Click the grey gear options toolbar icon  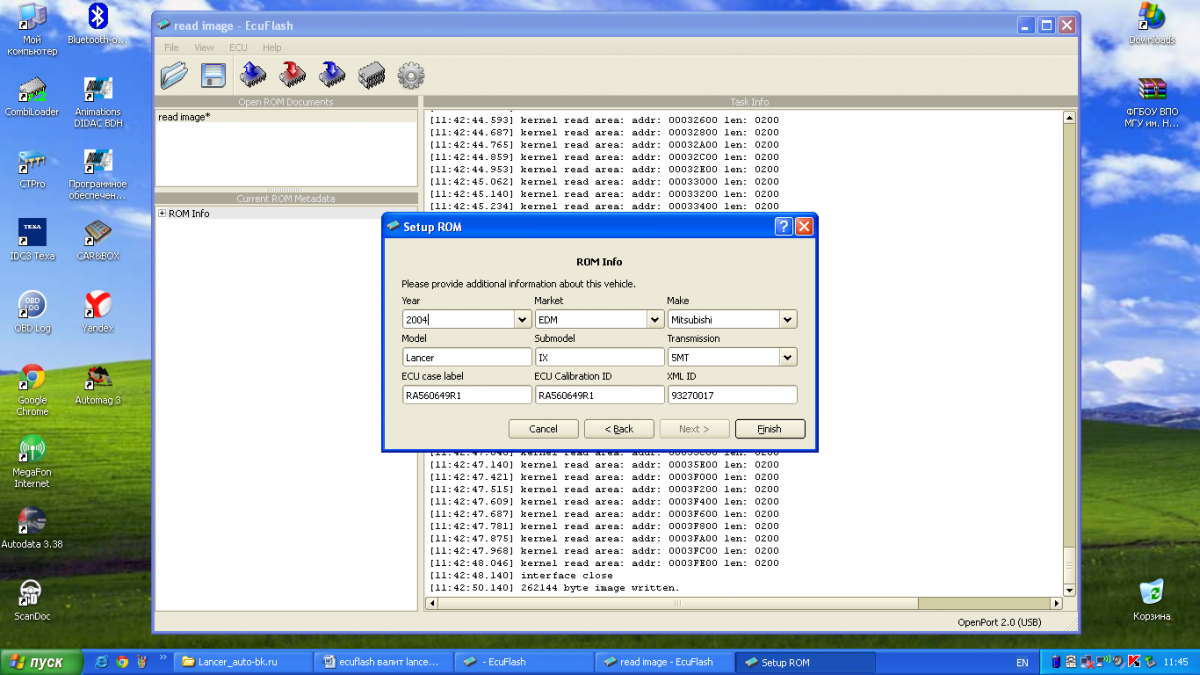tap(411, 75)
